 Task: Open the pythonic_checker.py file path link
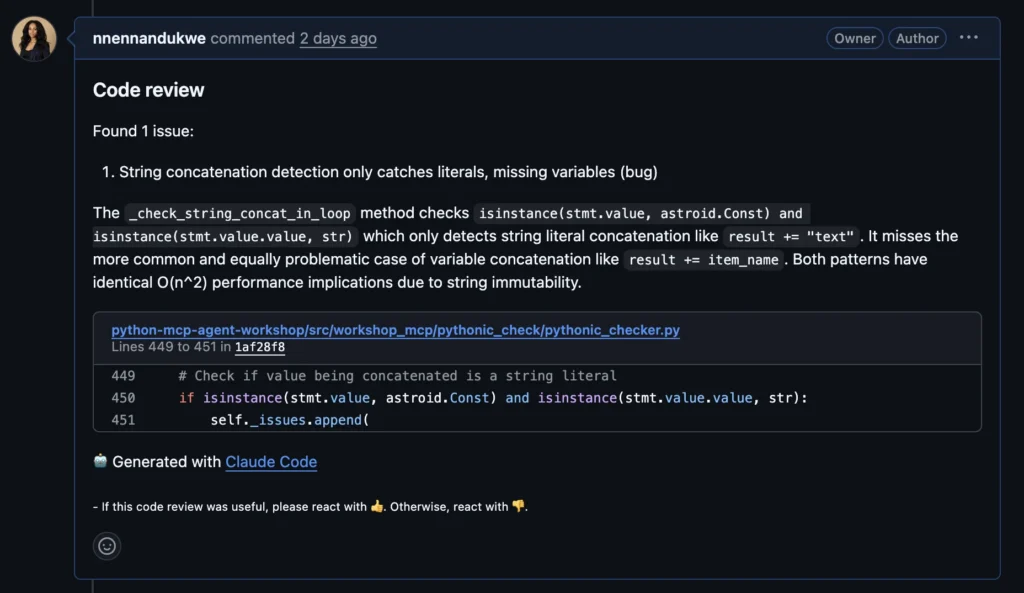point(395,330)
